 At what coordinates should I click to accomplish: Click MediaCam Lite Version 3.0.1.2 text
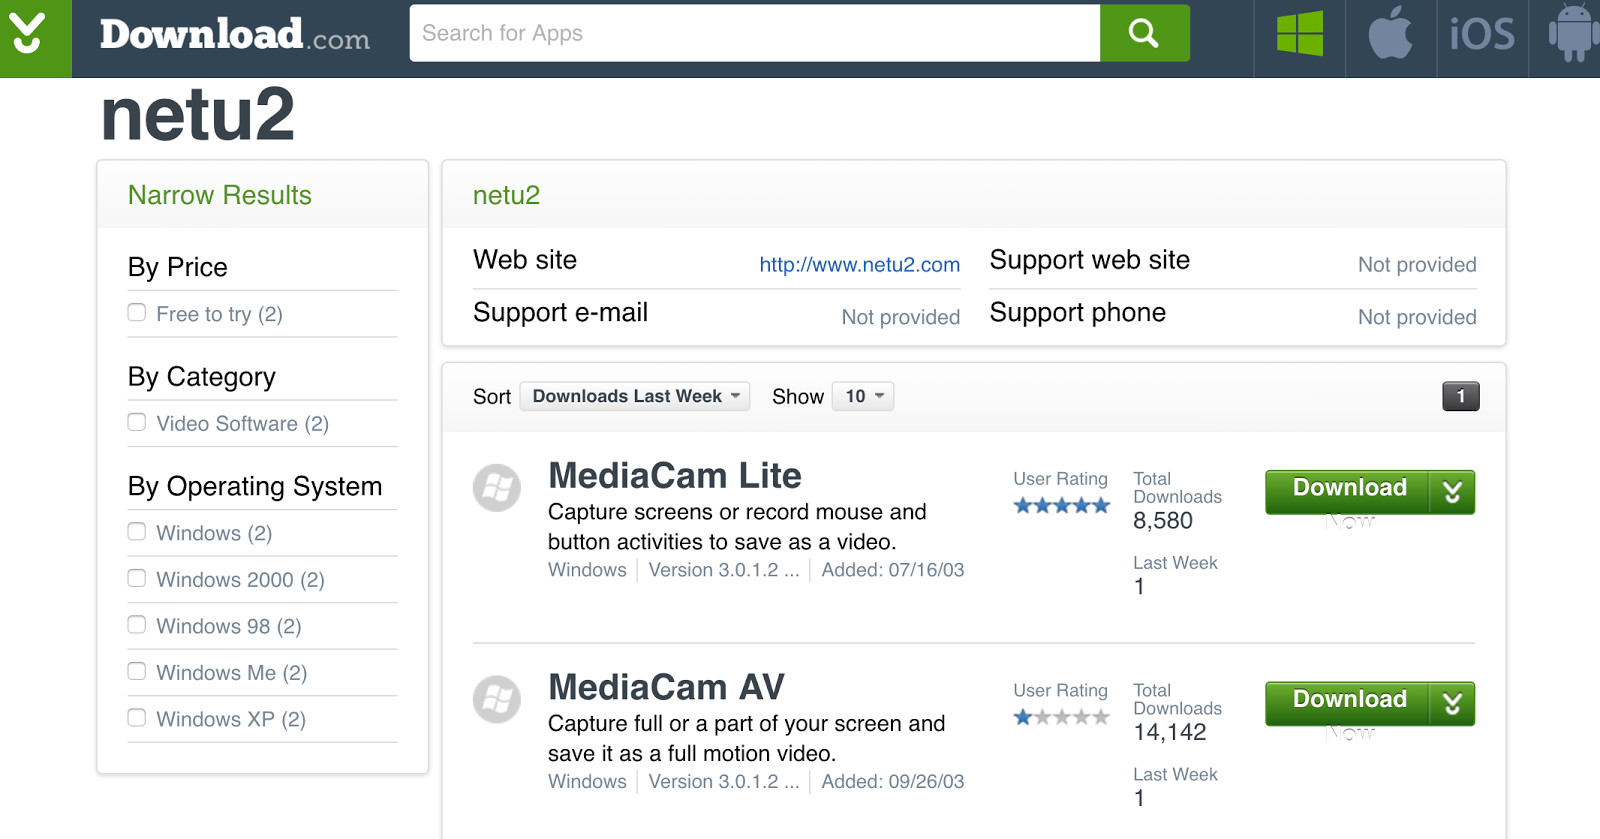click(x=724, y=570)
